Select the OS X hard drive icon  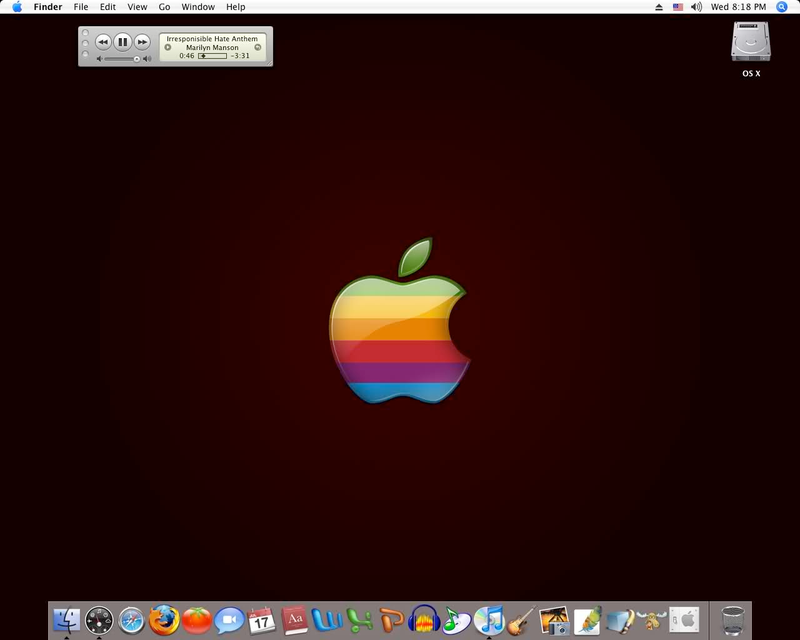[x=751, y=42]
